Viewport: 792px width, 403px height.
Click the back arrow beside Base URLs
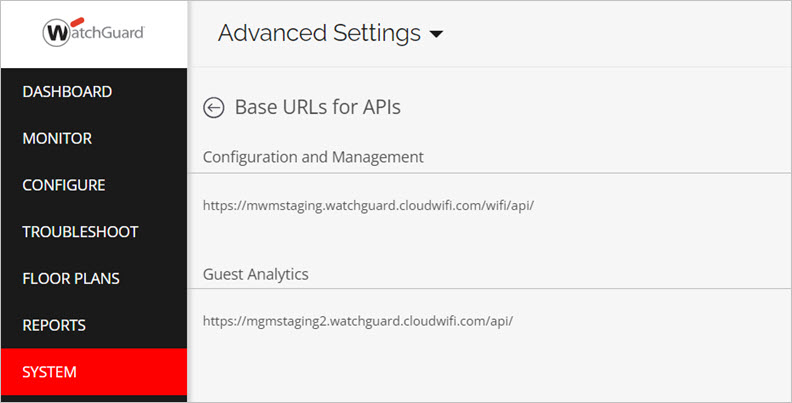[213, 108]
